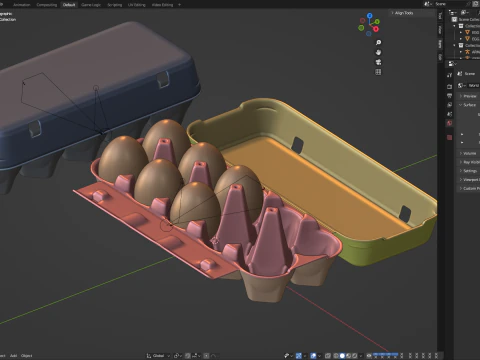Open the Tool properties tab icon

point(450,75)
